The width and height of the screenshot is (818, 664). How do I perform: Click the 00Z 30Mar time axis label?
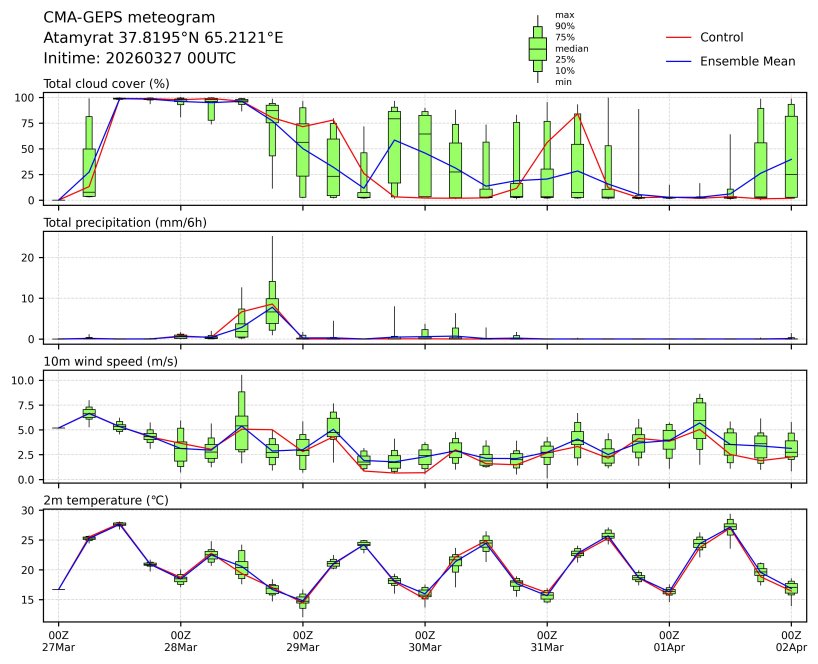click(425, 640)
